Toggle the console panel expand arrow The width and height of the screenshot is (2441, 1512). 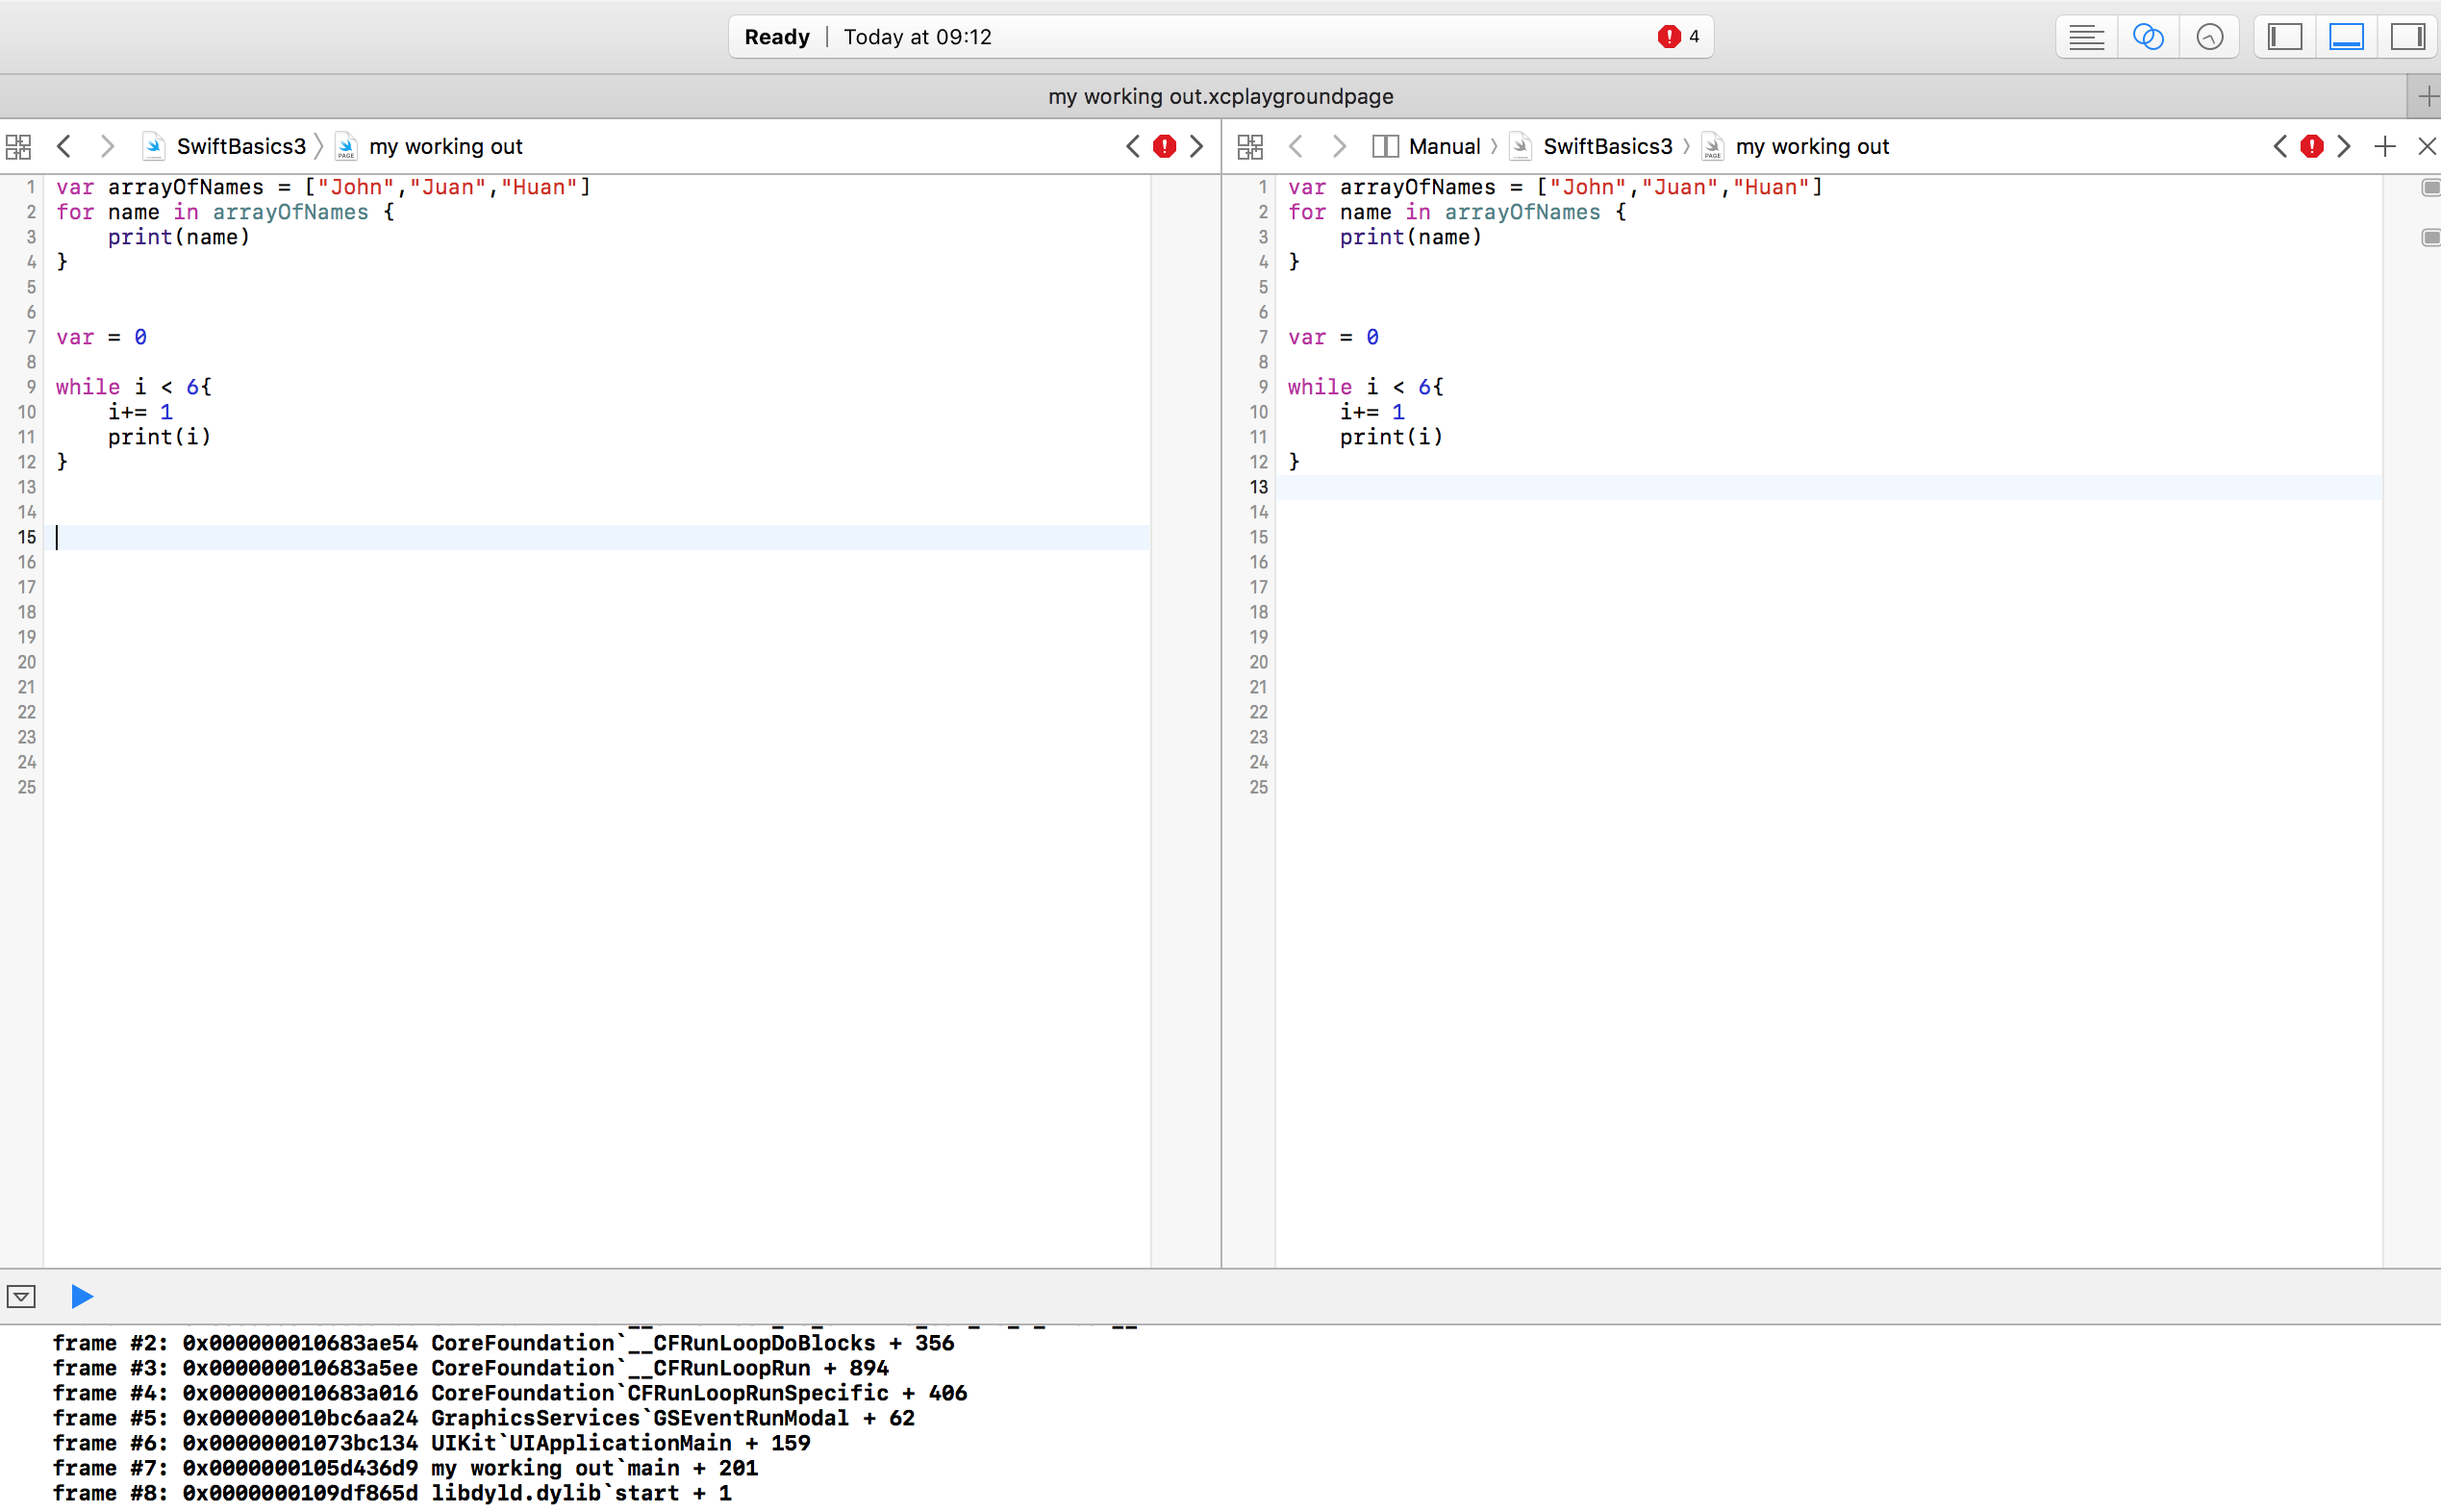coord(23,1296)
